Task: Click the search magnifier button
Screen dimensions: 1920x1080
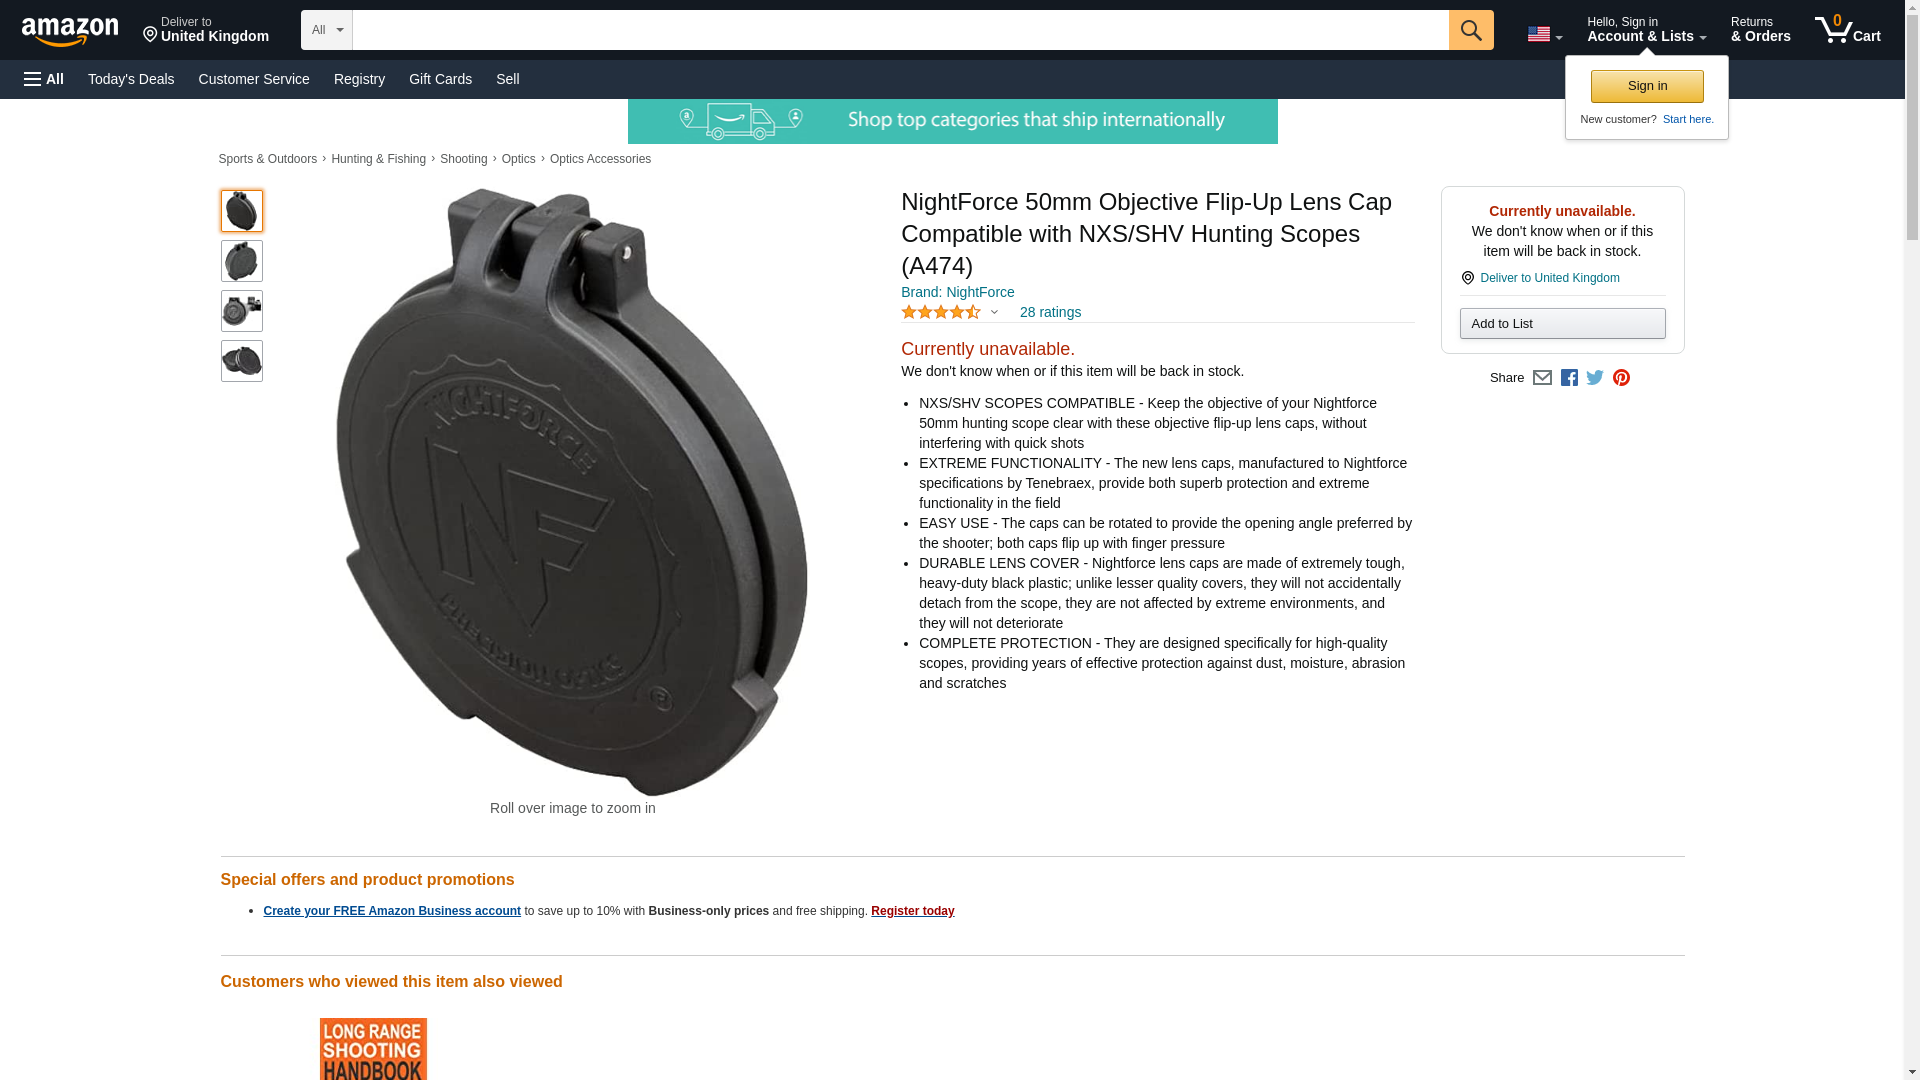Action: pos(1470,30)
